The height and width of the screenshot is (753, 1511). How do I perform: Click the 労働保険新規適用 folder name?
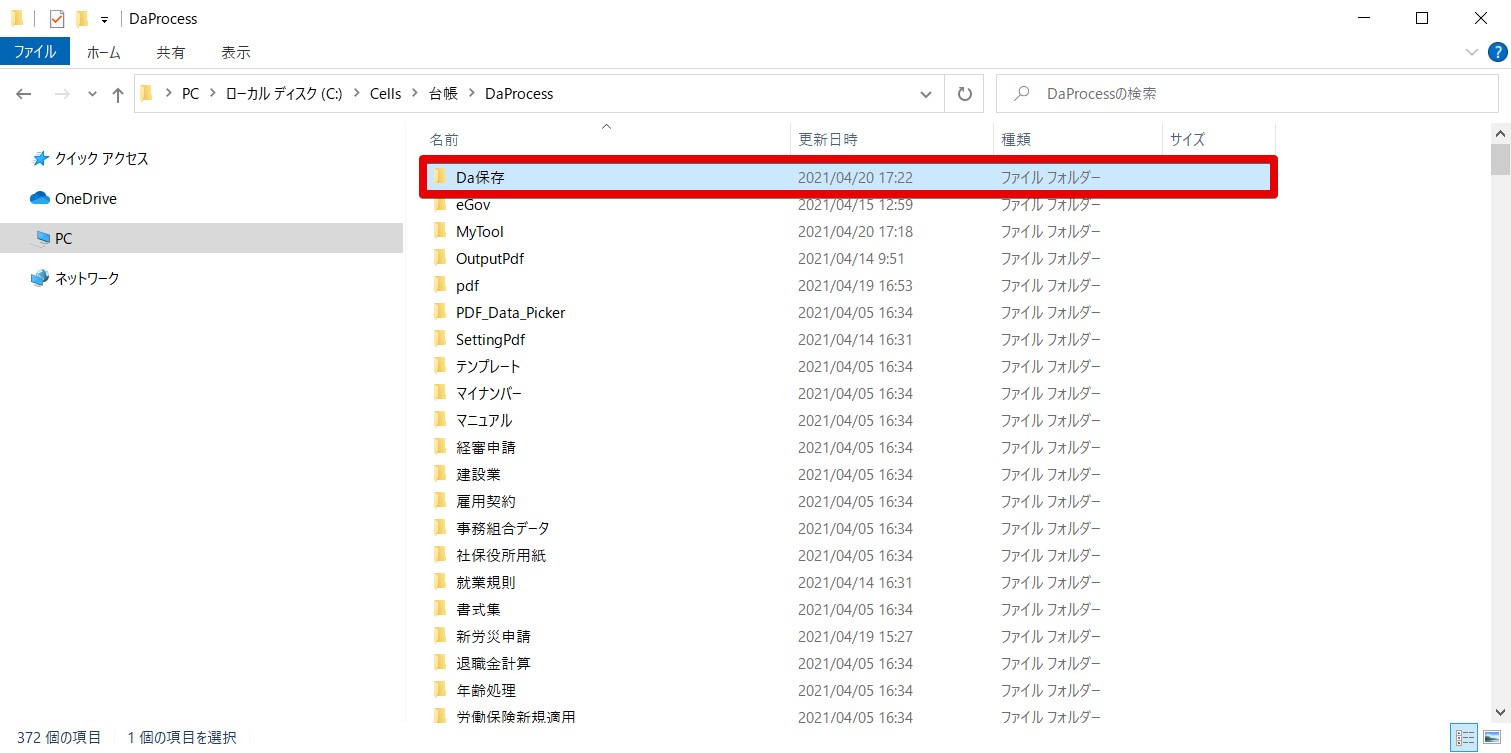coord(515,716)
